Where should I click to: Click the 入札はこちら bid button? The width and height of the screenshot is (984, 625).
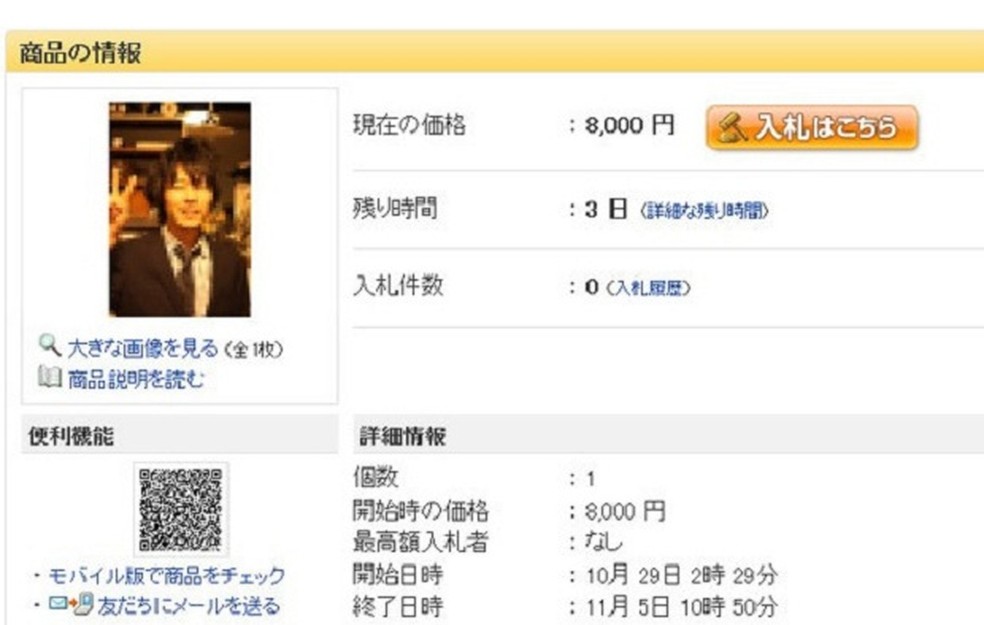[x=812, y=128]
